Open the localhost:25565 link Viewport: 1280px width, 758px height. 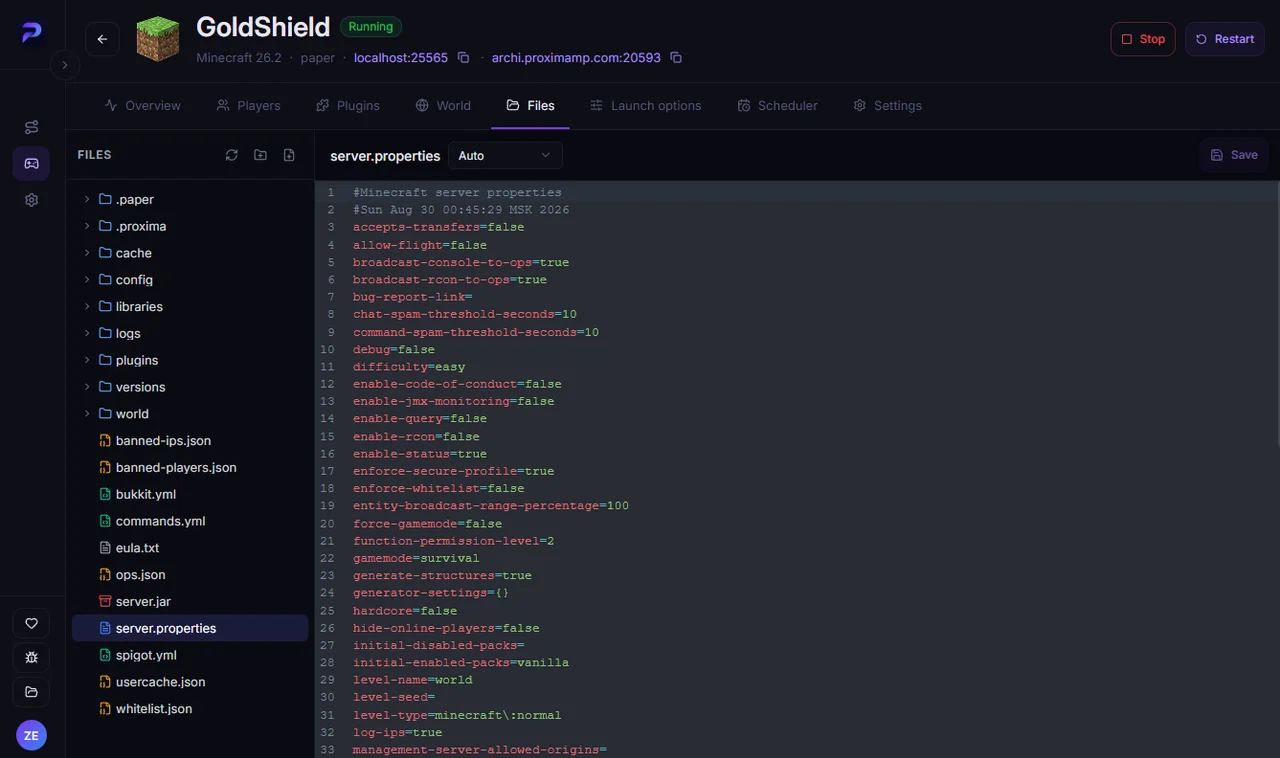point(401,58)
